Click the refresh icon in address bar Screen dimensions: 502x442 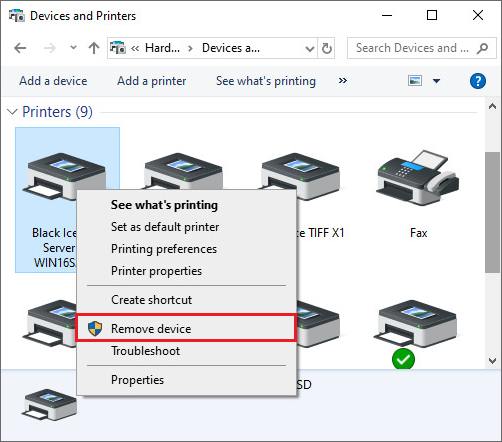tap(327, 48)
